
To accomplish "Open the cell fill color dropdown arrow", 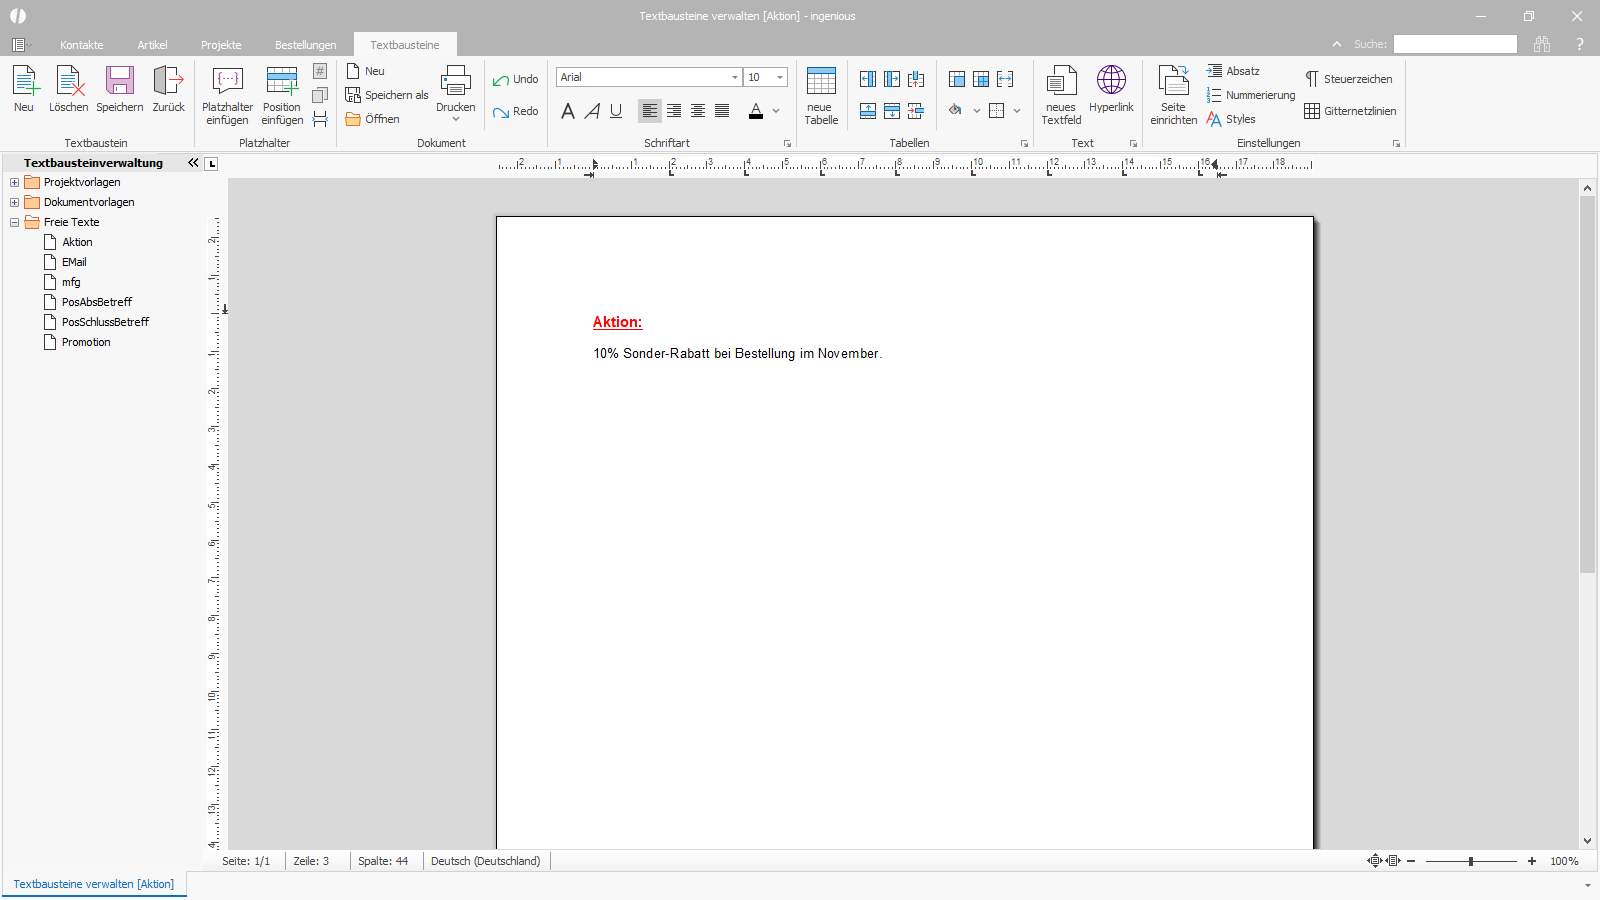I will [x=976, y=111].
